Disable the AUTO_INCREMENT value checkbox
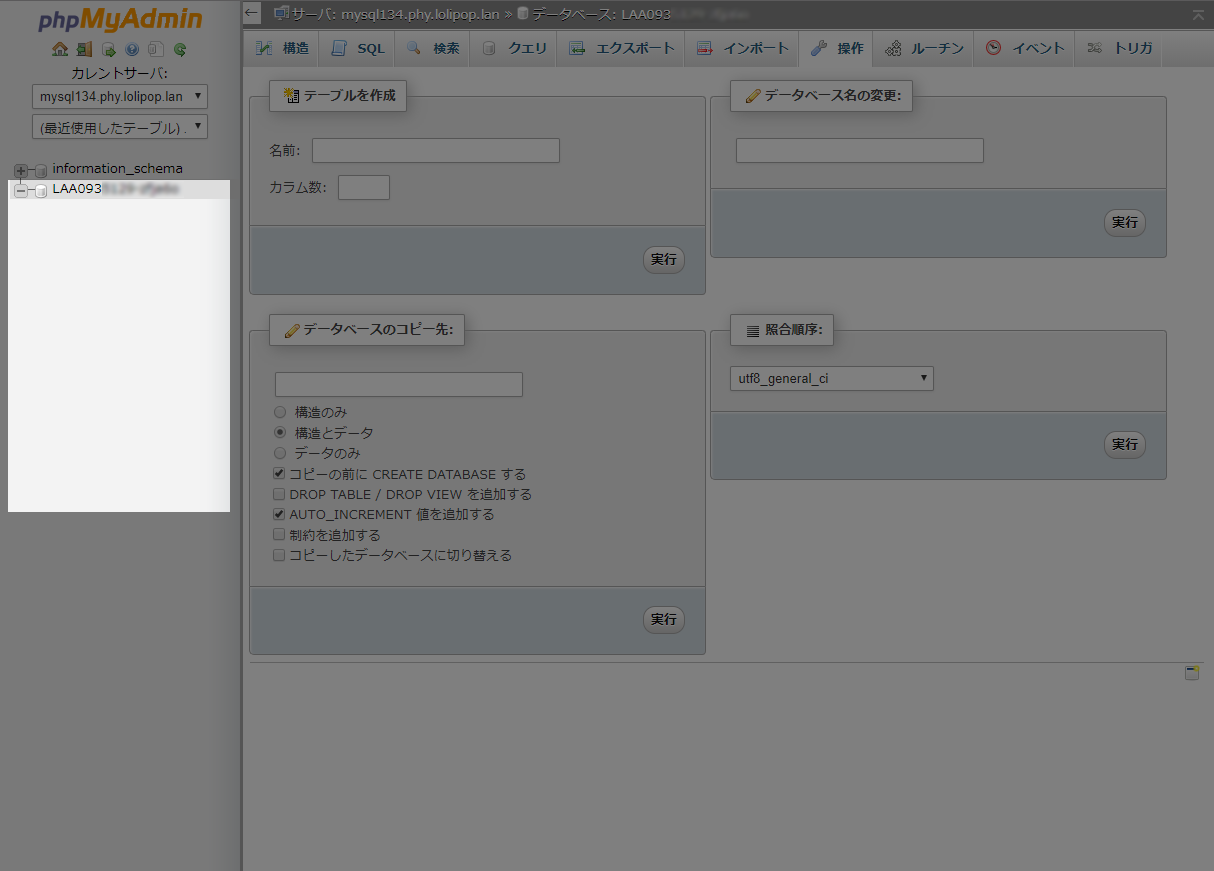The height and width of the screenshot is (871, 1214). [279, 514]
